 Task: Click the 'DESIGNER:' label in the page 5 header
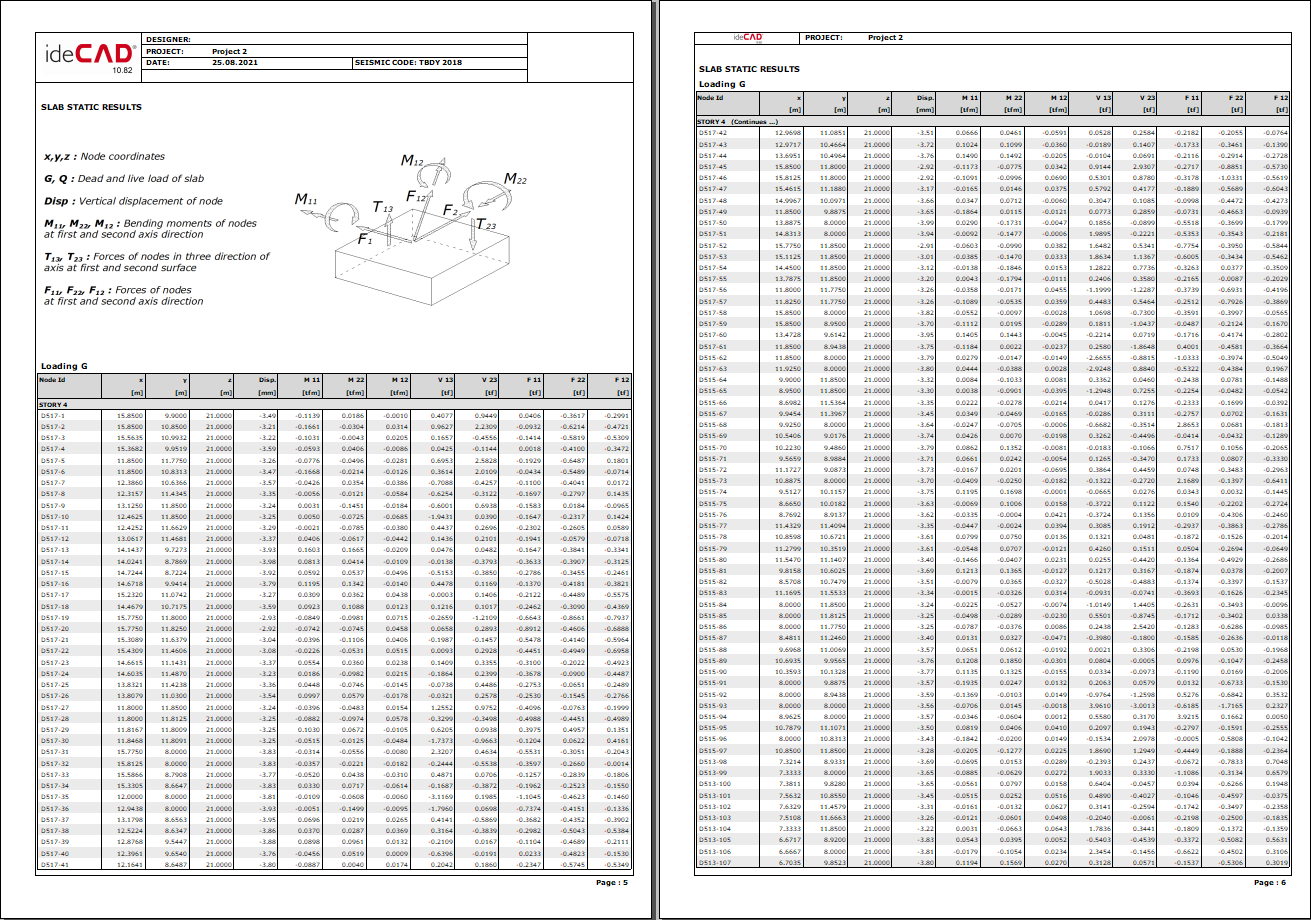168,38
